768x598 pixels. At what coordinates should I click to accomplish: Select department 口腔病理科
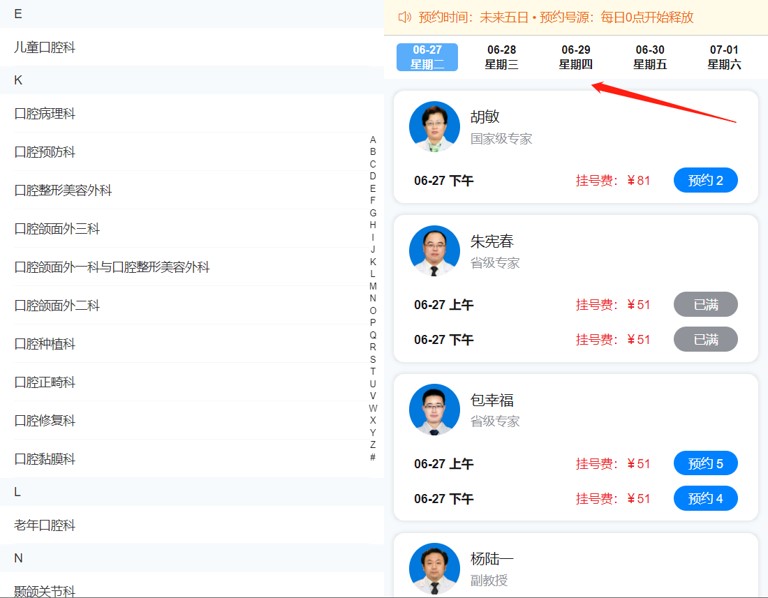coord(192,114)
